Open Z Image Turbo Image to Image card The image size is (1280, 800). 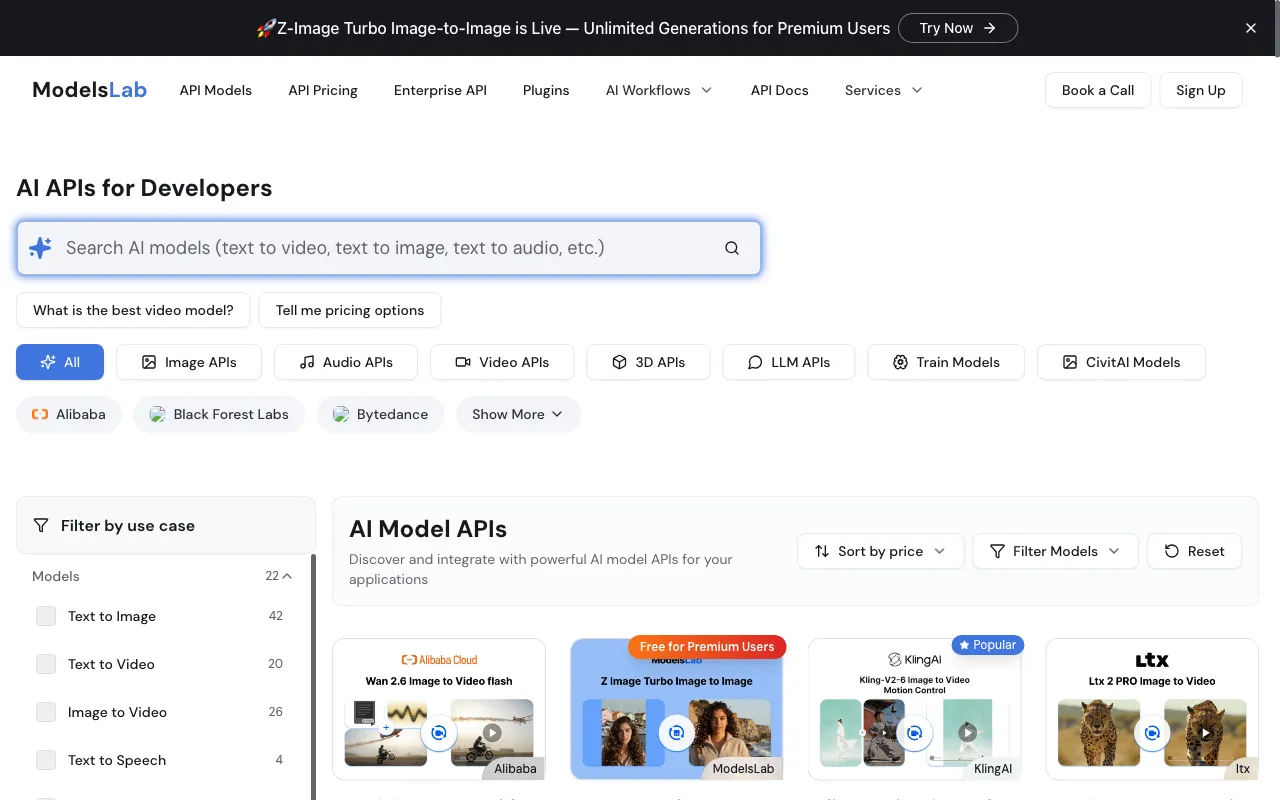pyautogui.click(x=677, y=709)
